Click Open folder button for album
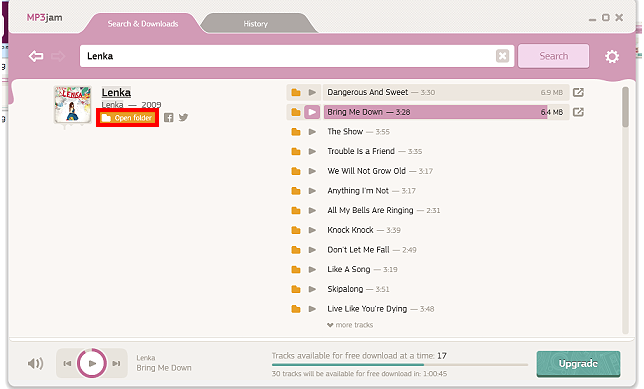The height and width of the screenshot is (389, 644). click(x=128, y=118)
